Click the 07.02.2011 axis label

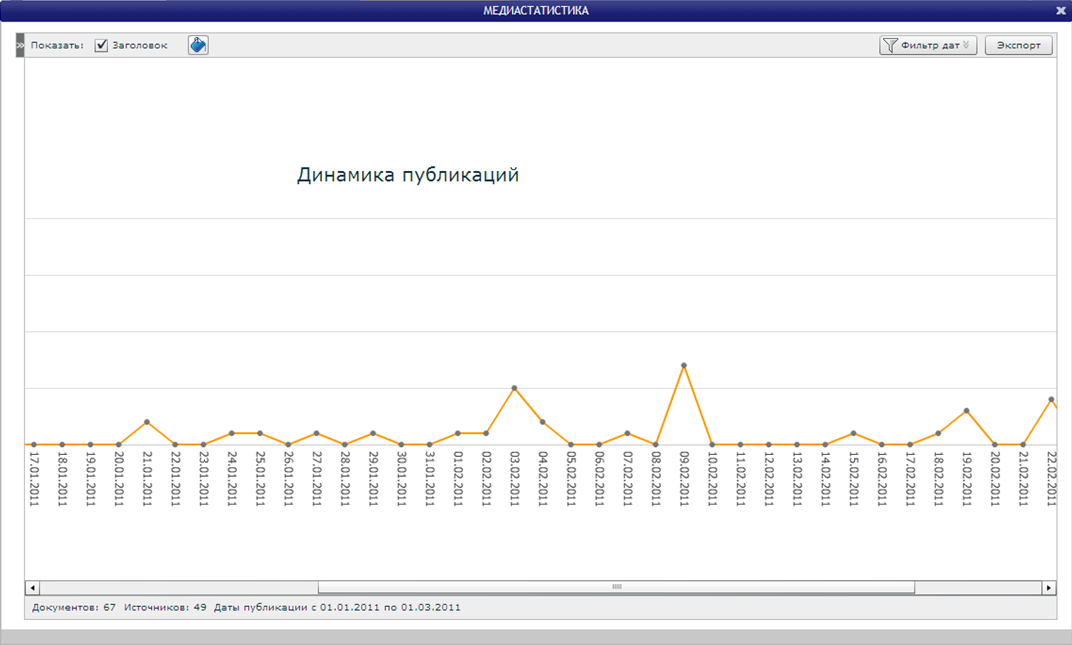pos(628,479)
